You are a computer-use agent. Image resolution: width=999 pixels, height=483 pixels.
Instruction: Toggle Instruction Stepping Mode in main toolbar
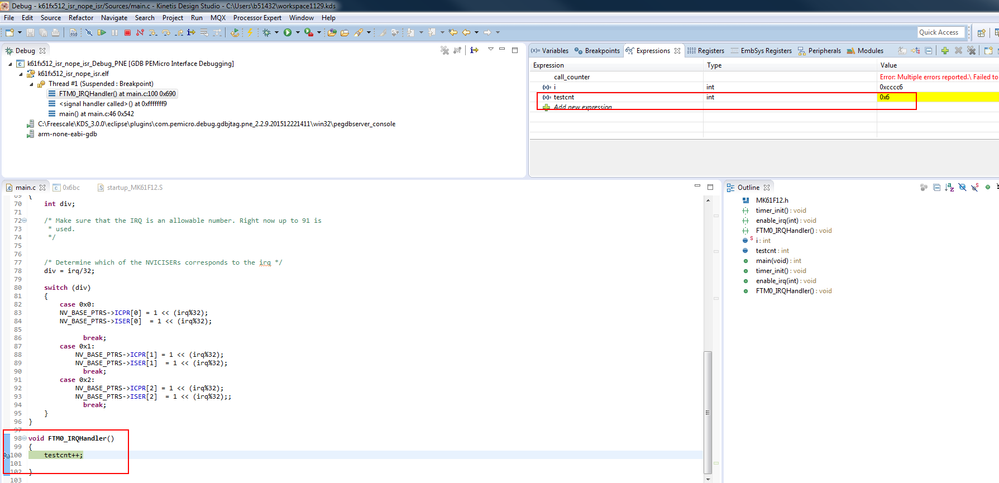(x=191, y=32)
